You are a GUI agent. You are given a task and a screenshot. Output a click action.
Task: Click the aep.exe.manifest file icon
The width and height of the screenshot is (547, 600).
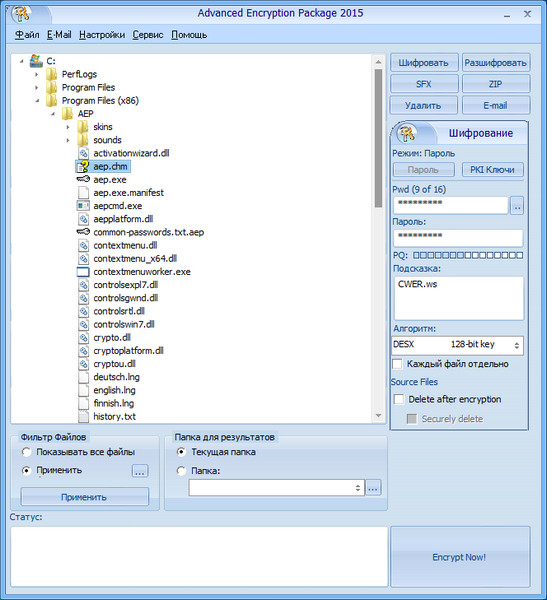pos(83,192)
